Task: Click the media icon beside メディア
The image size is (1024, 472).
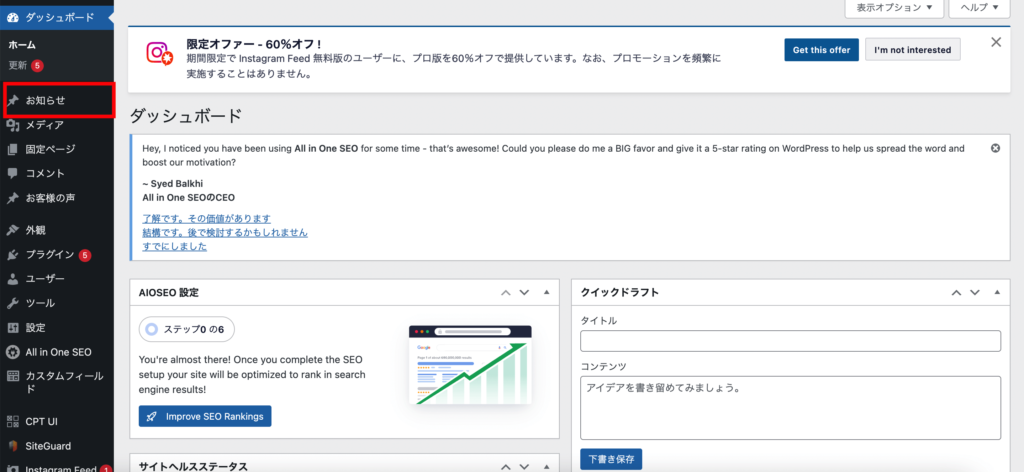Action: [x=12, y=125]
